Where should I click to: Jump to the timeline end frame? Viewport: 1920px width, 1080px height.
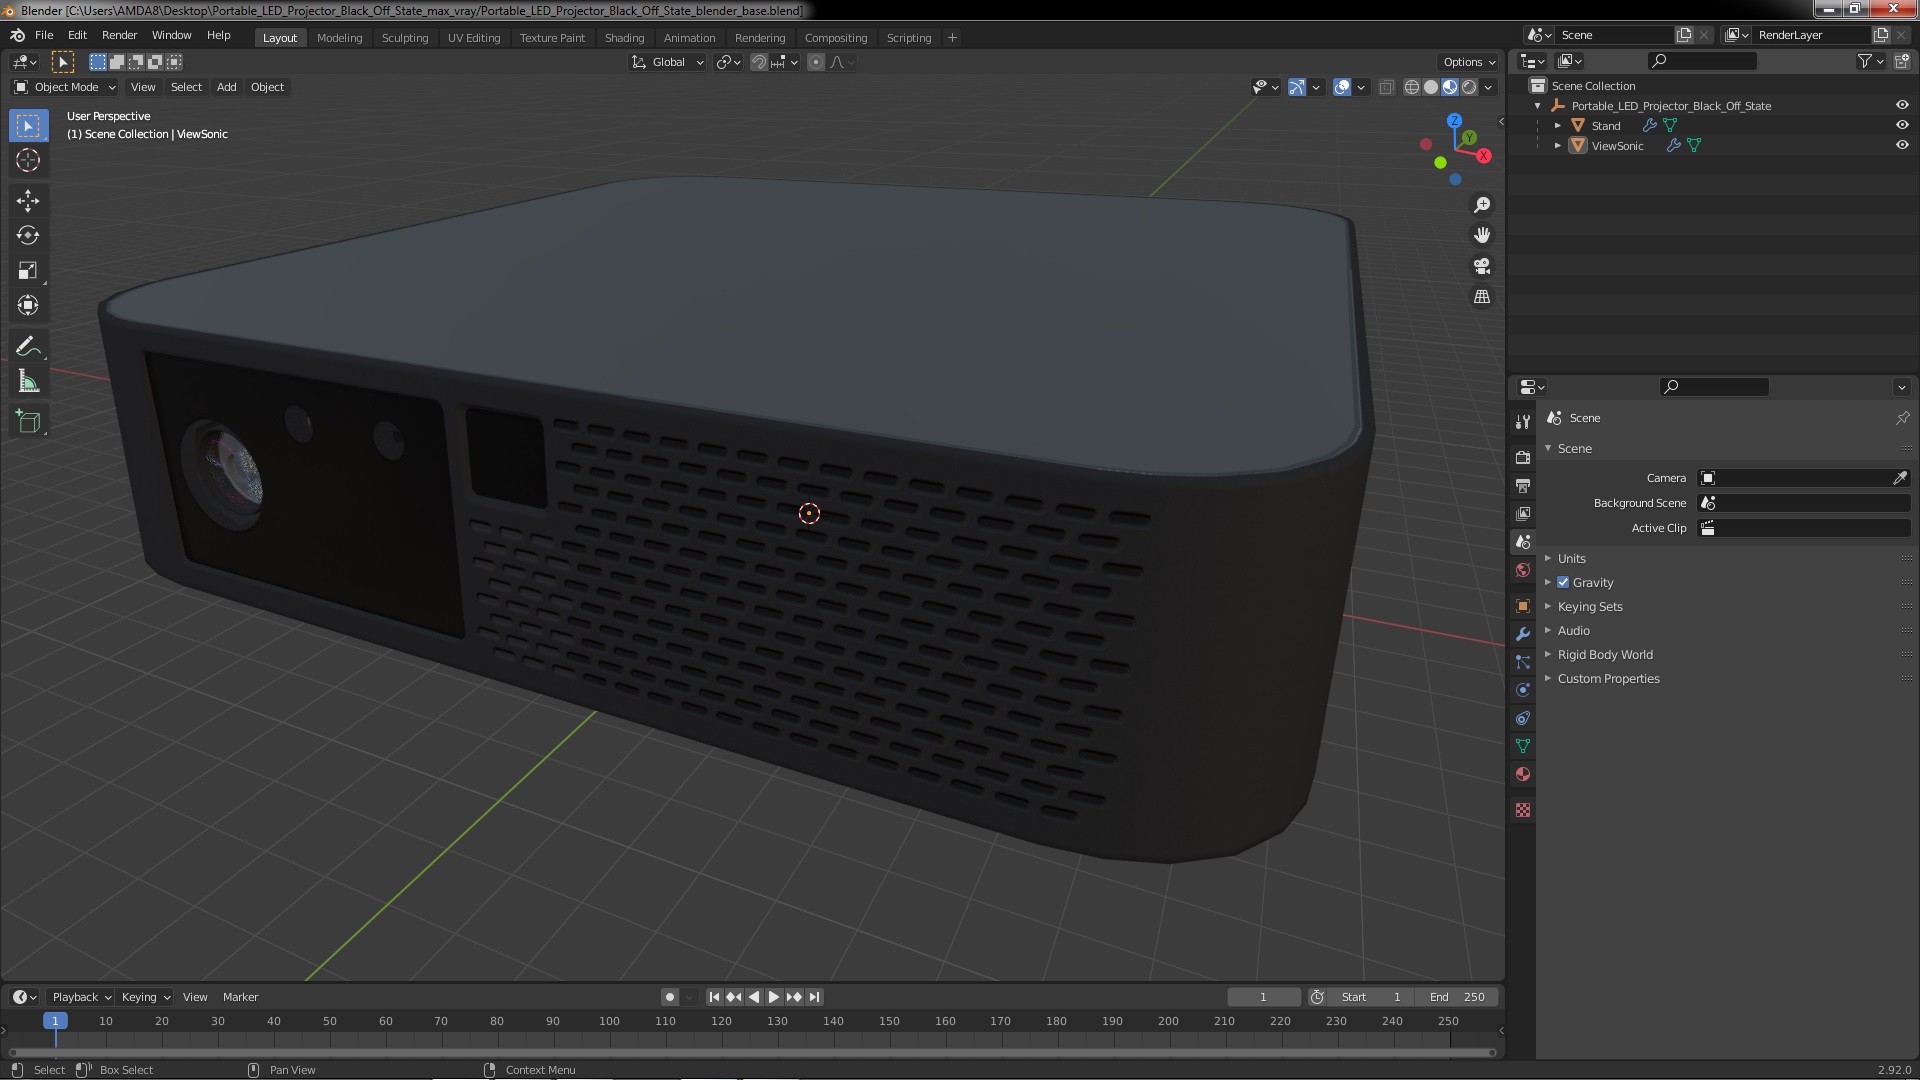point(814,997)
